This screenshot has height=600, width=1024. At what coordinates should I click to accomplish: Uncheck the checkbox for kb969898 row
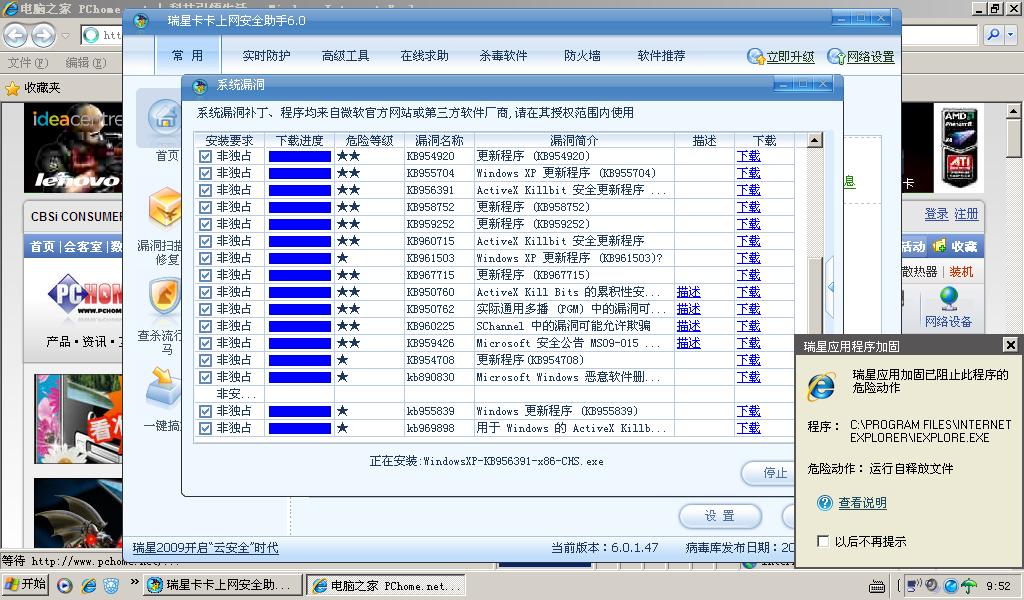[x=206, y=428]
